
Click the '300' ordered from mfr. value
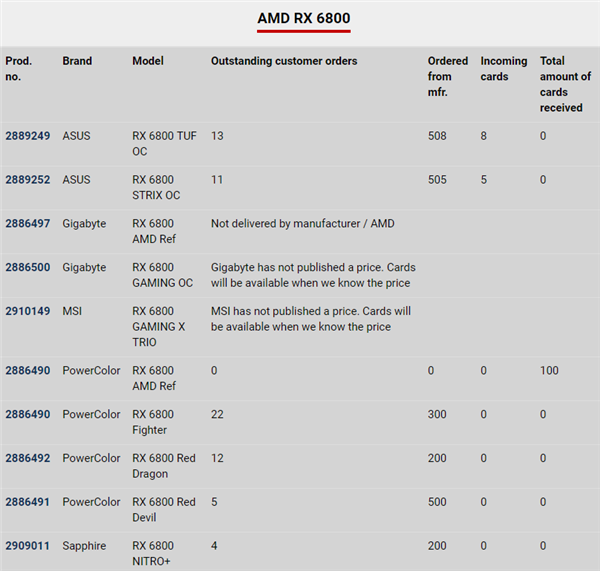437,414
